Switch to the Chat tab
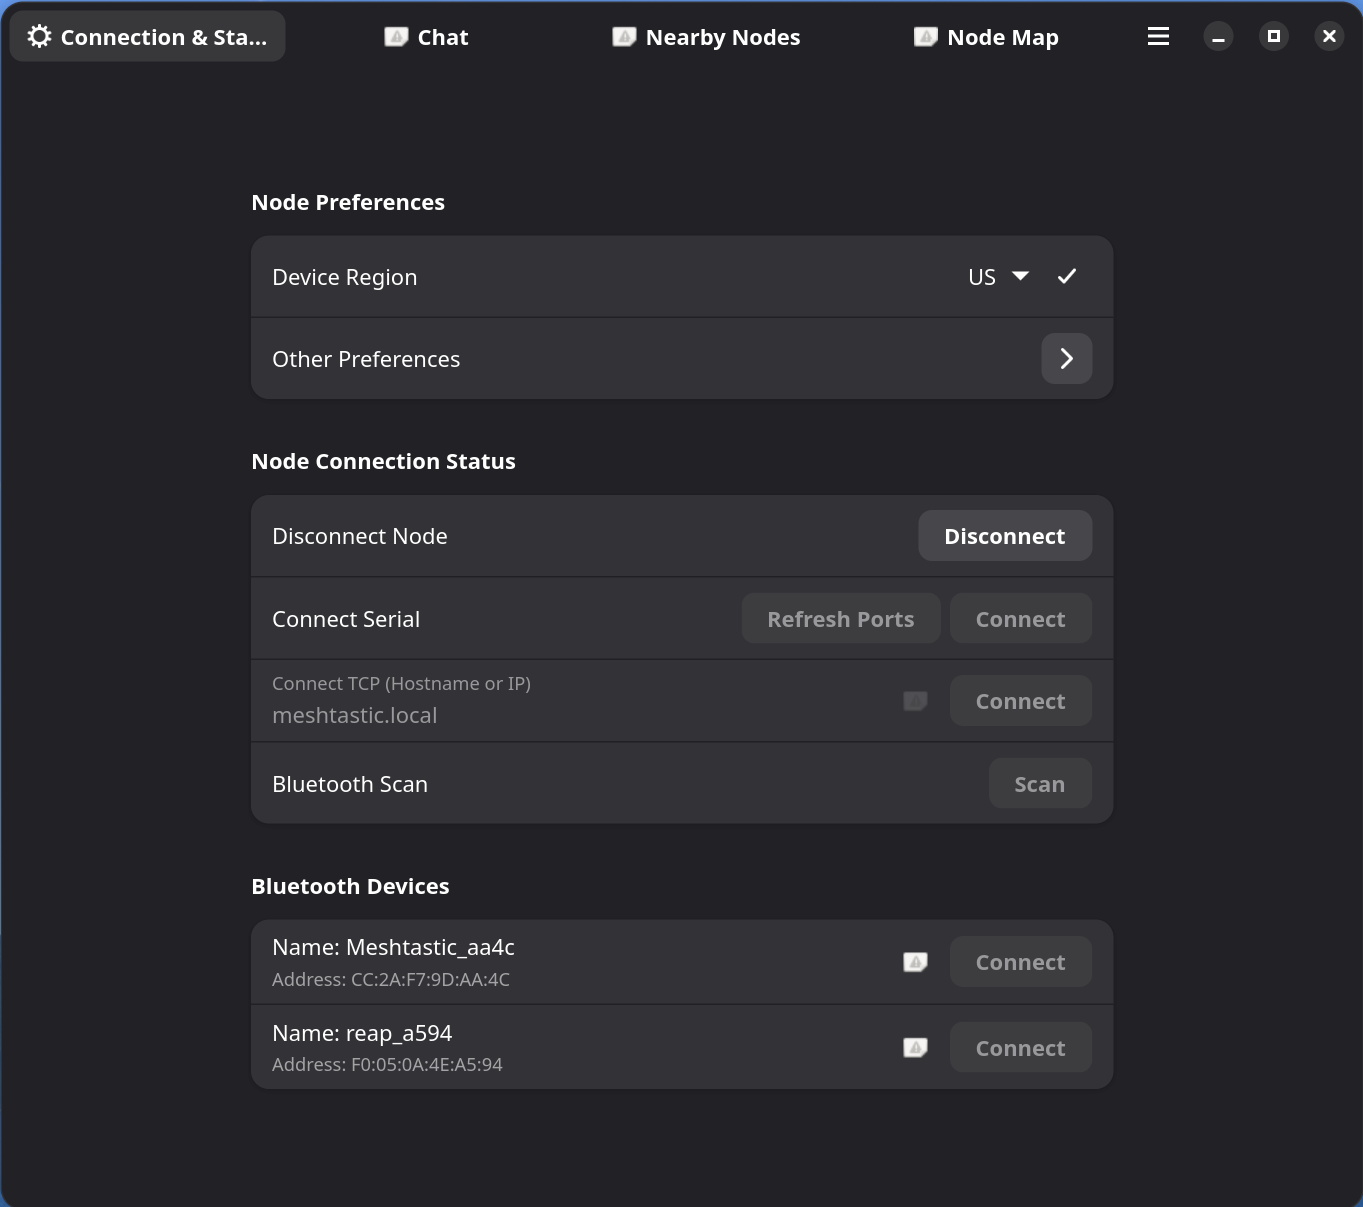1363x1207 pixels. (x=427, y=37)
